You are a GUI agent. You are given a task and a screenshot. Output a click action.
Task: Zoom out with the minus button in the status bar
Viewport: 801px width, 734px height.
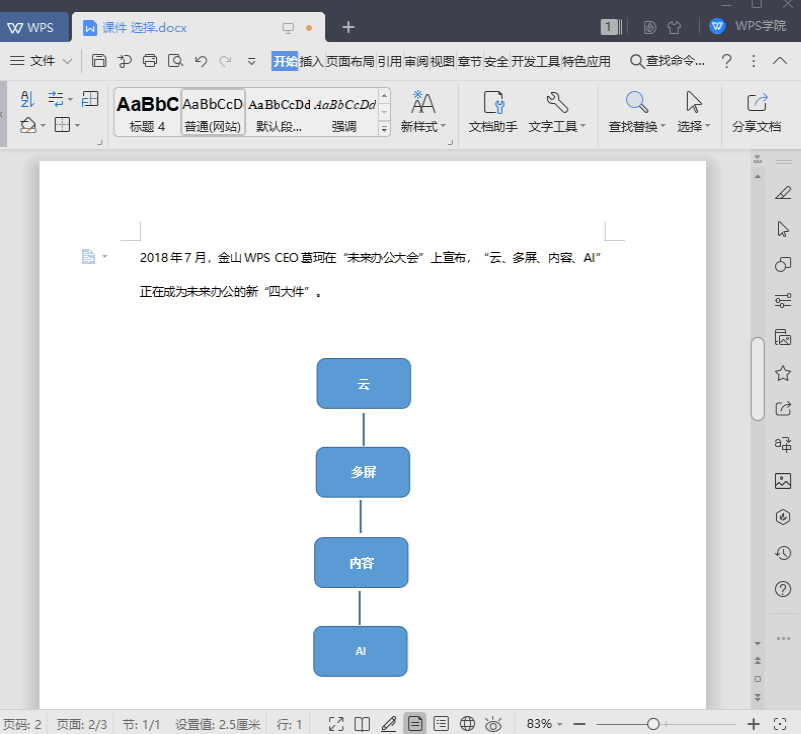click(579, 724)
